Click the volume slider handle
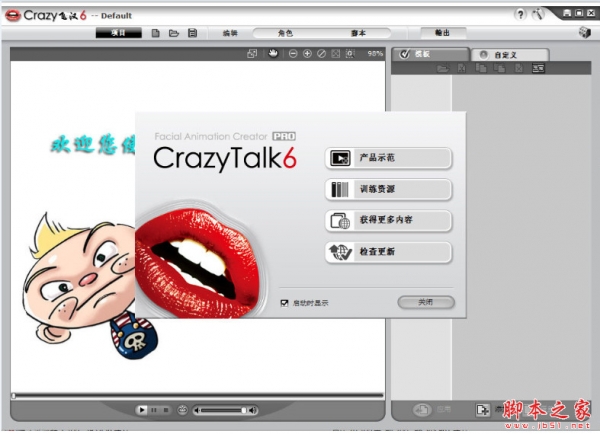The width and height of the screenshot is (600, 434). [x=244, y=411]
